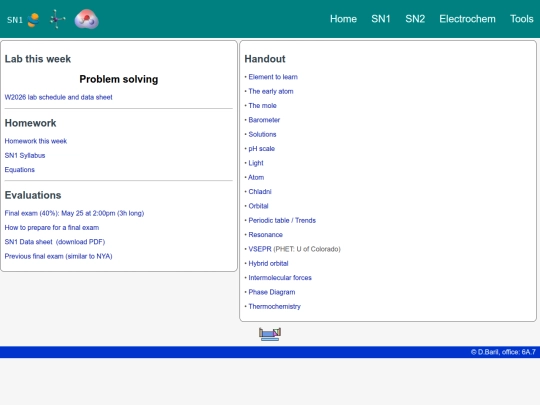Image resolution: width=540 pixels, height=405 pixels.
Task: Open the Barometer handout
Action: [x=264, y=120]
